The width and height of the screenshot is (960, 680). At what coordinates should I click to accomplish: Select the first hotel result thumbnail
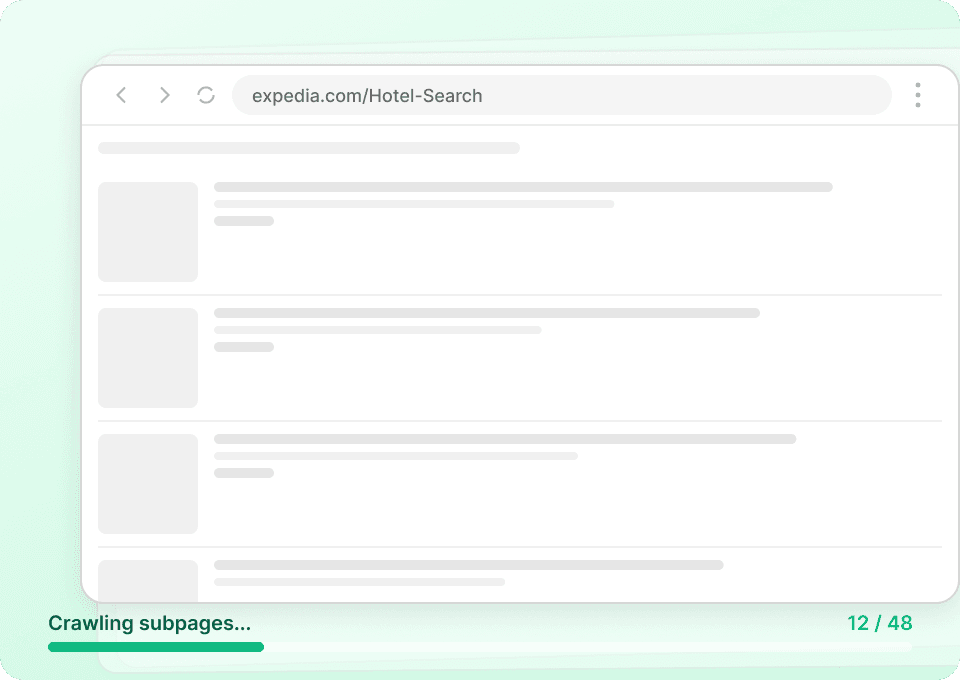point(148,232)
